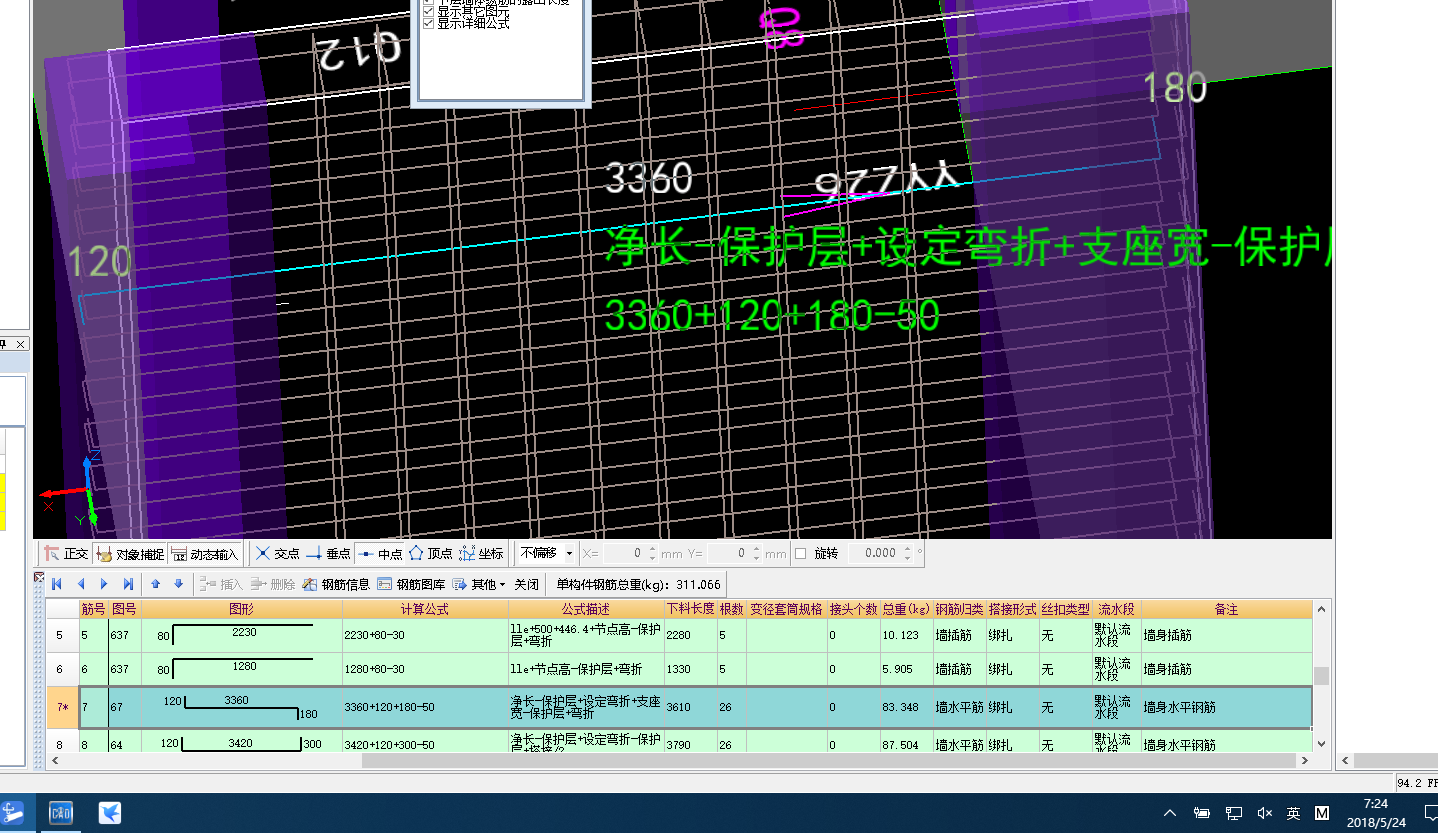Click length value 3610 cell
This screenshot has width=1438, height=833.
coord(690,707)
